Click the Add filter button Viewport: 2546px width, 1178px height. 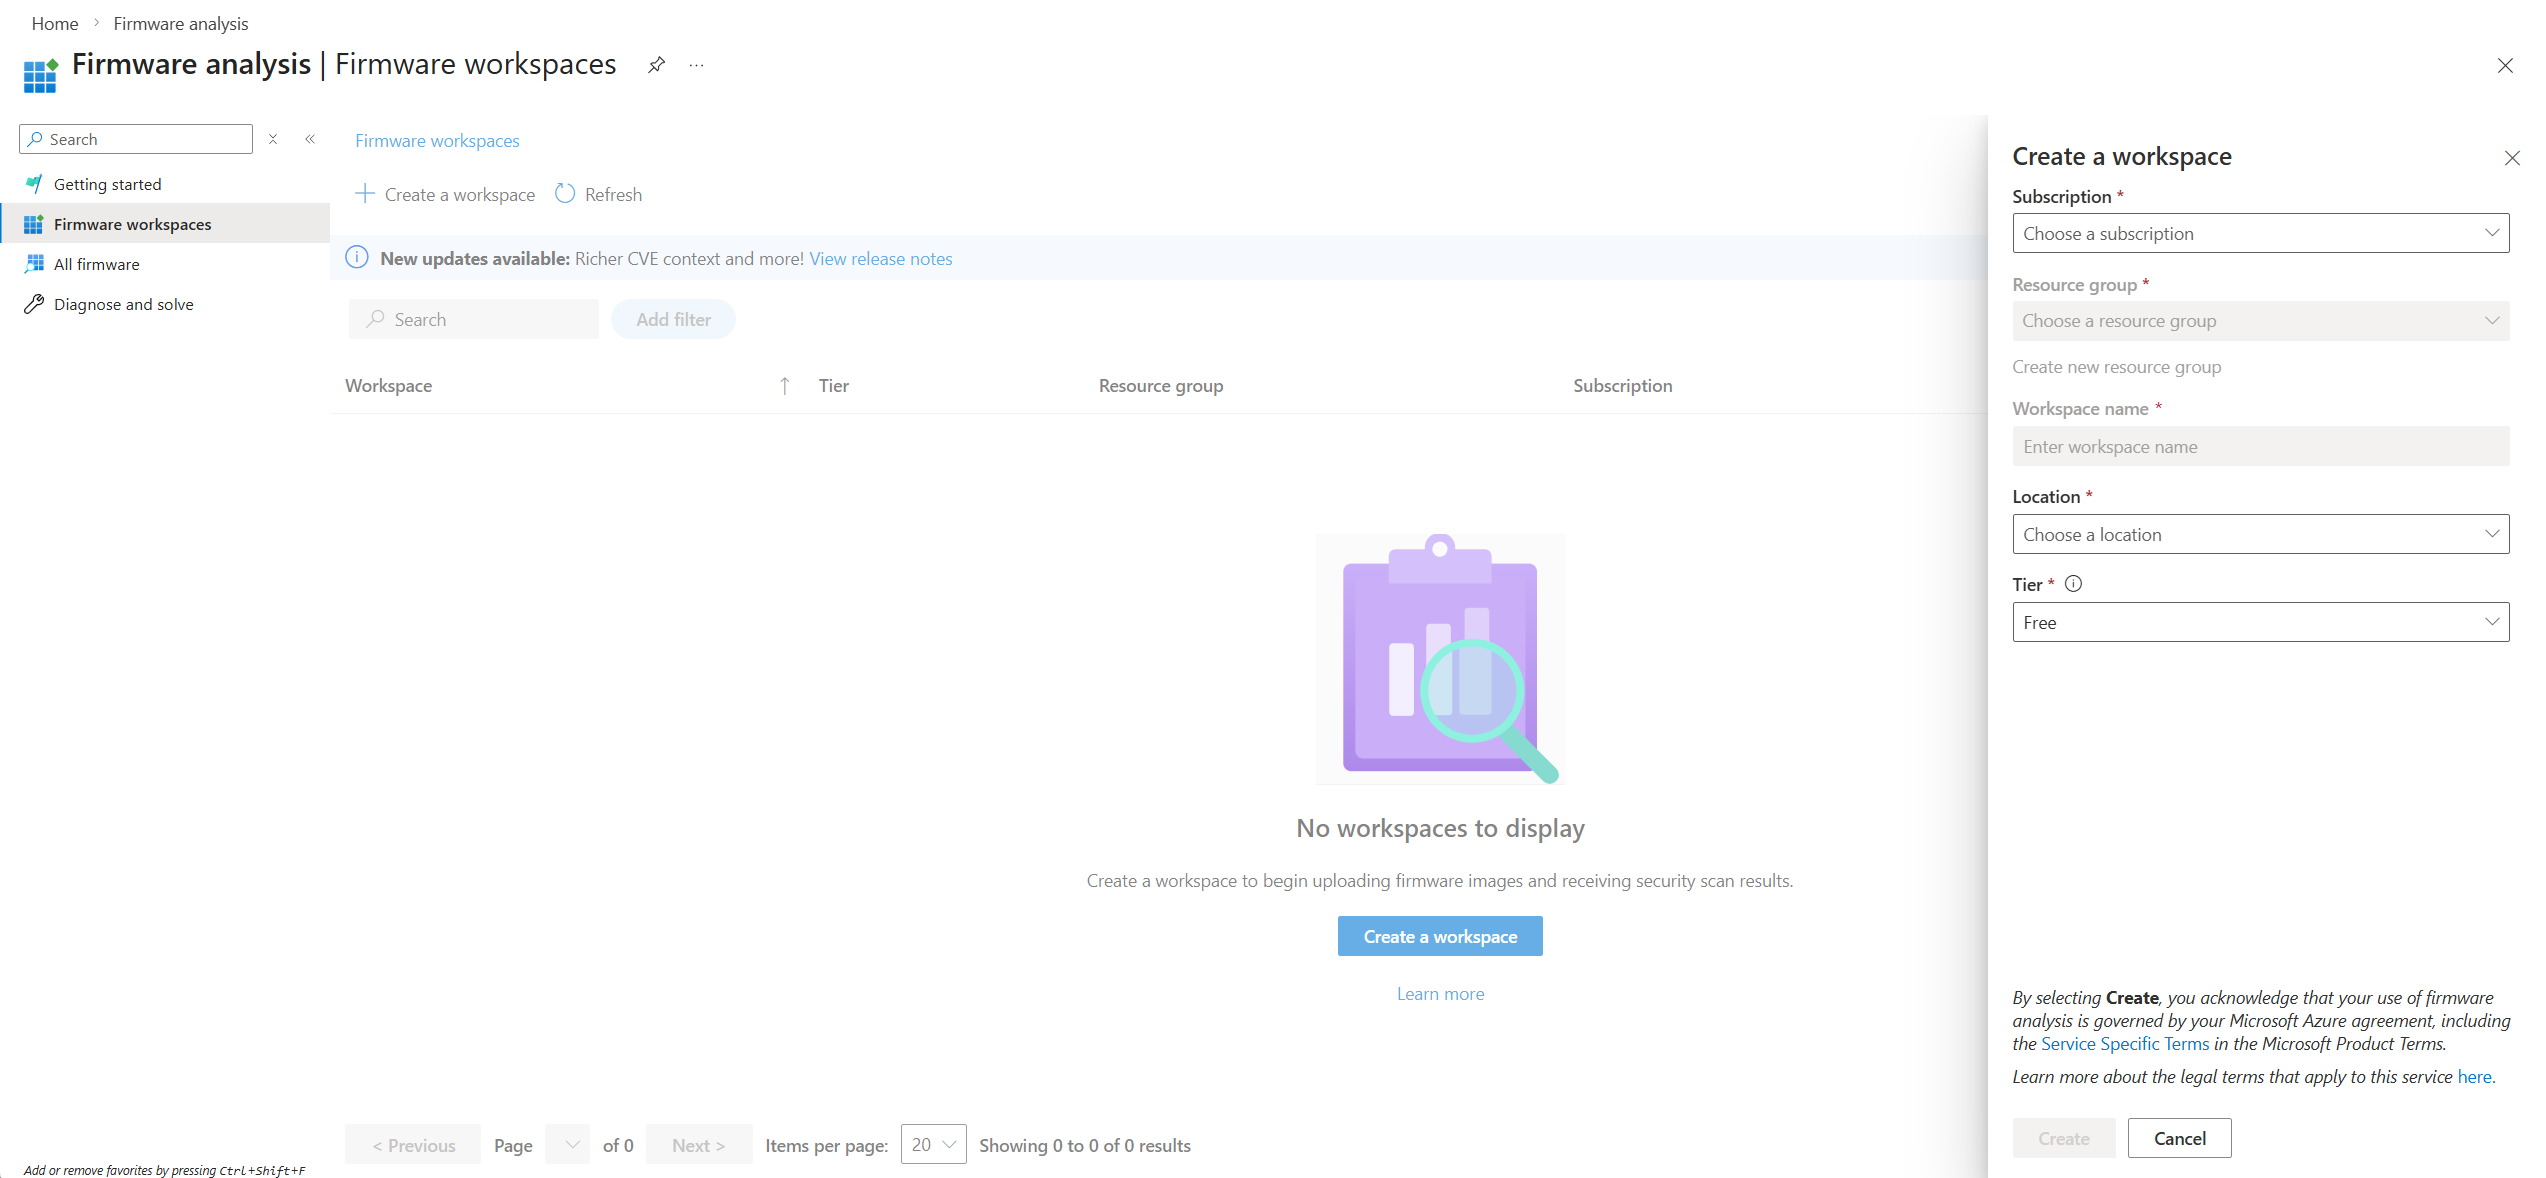point(673,319)
